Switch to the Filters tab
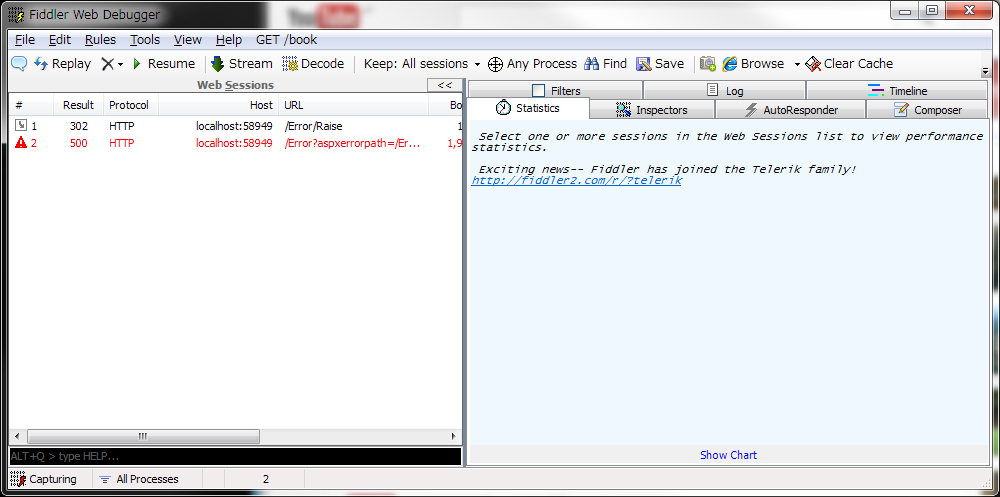The height and width of the screenshot is (497, 1000). click(555, 91)
